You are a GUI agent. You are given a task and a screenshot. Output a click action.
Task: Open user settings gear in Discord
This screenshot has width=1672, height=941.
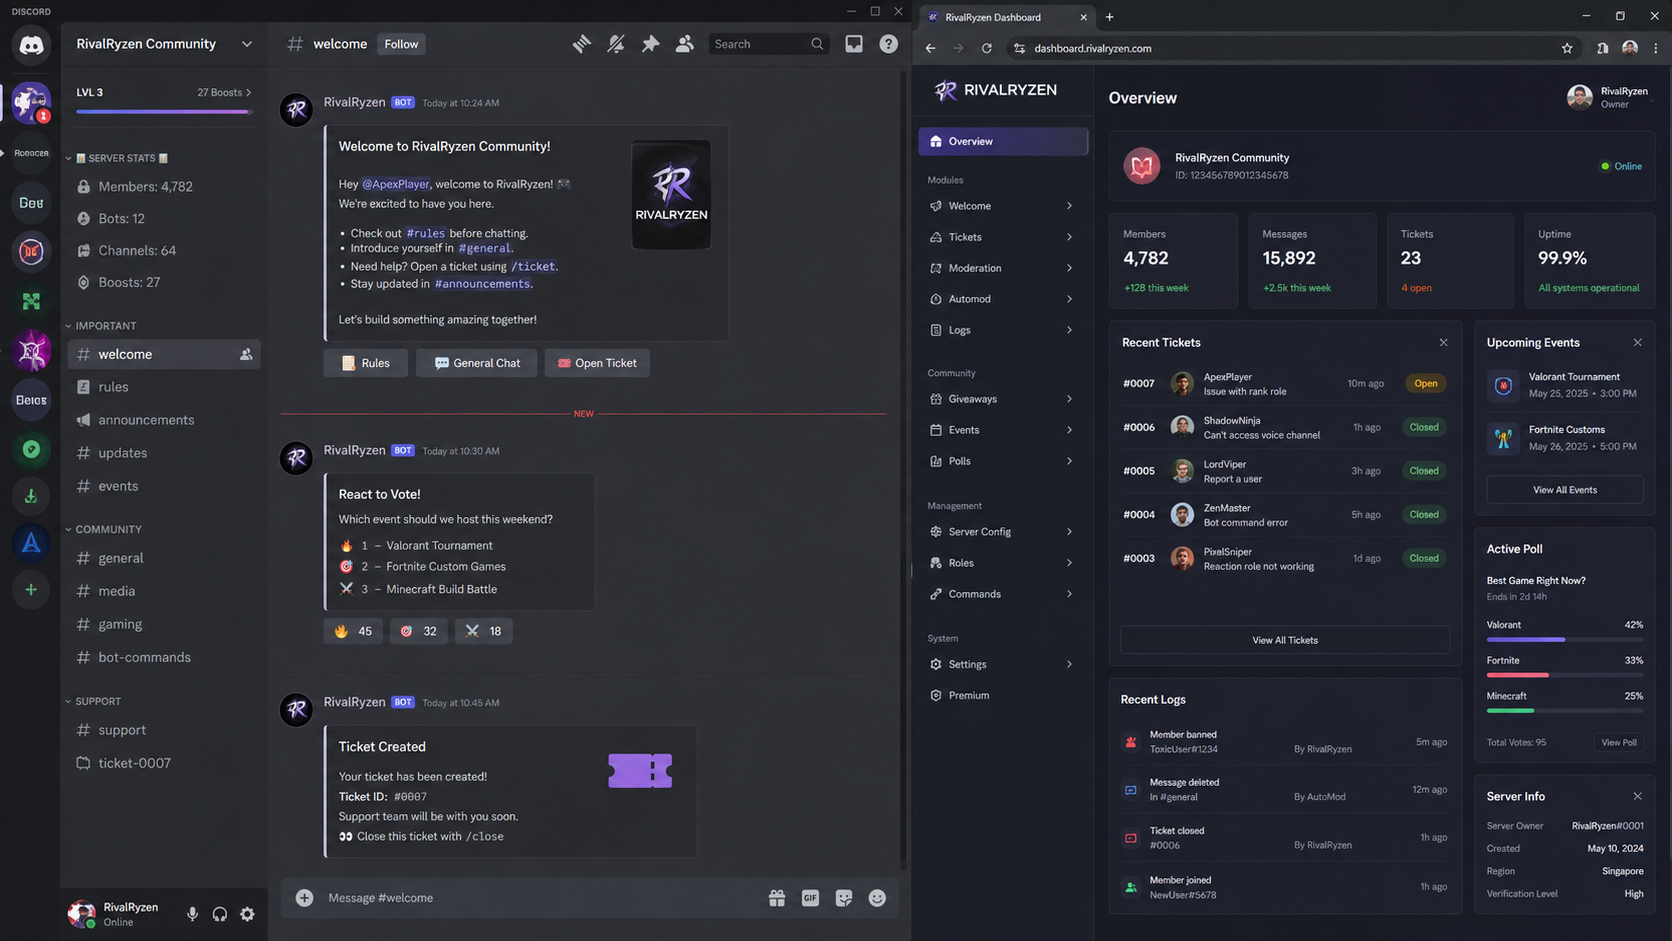[247, 914]
